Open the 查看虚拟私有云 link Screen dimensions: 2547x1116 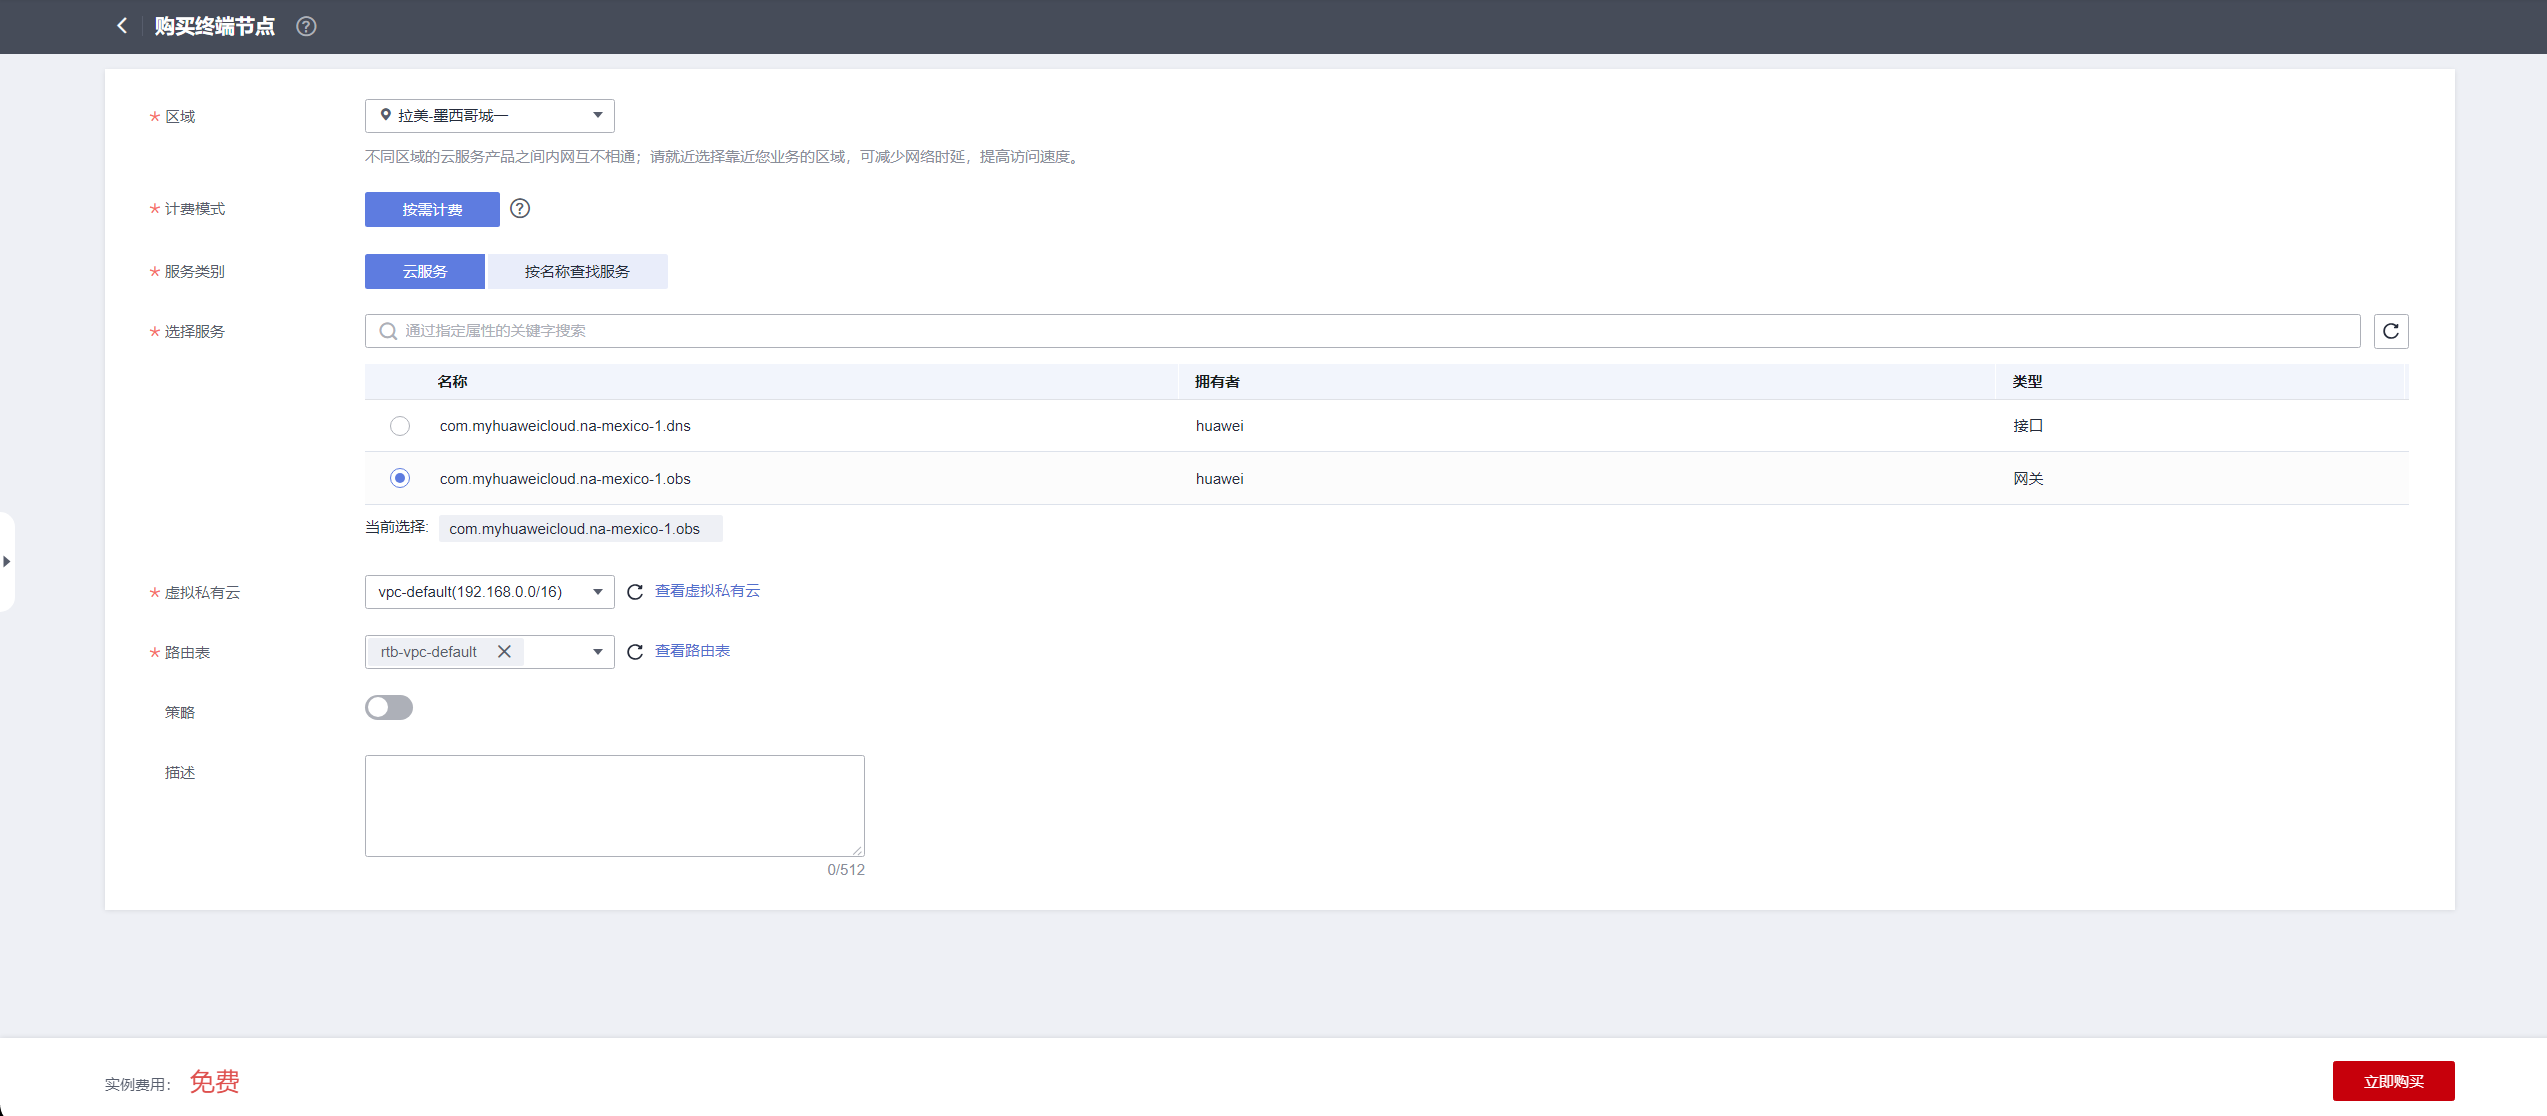pos(707,591)
